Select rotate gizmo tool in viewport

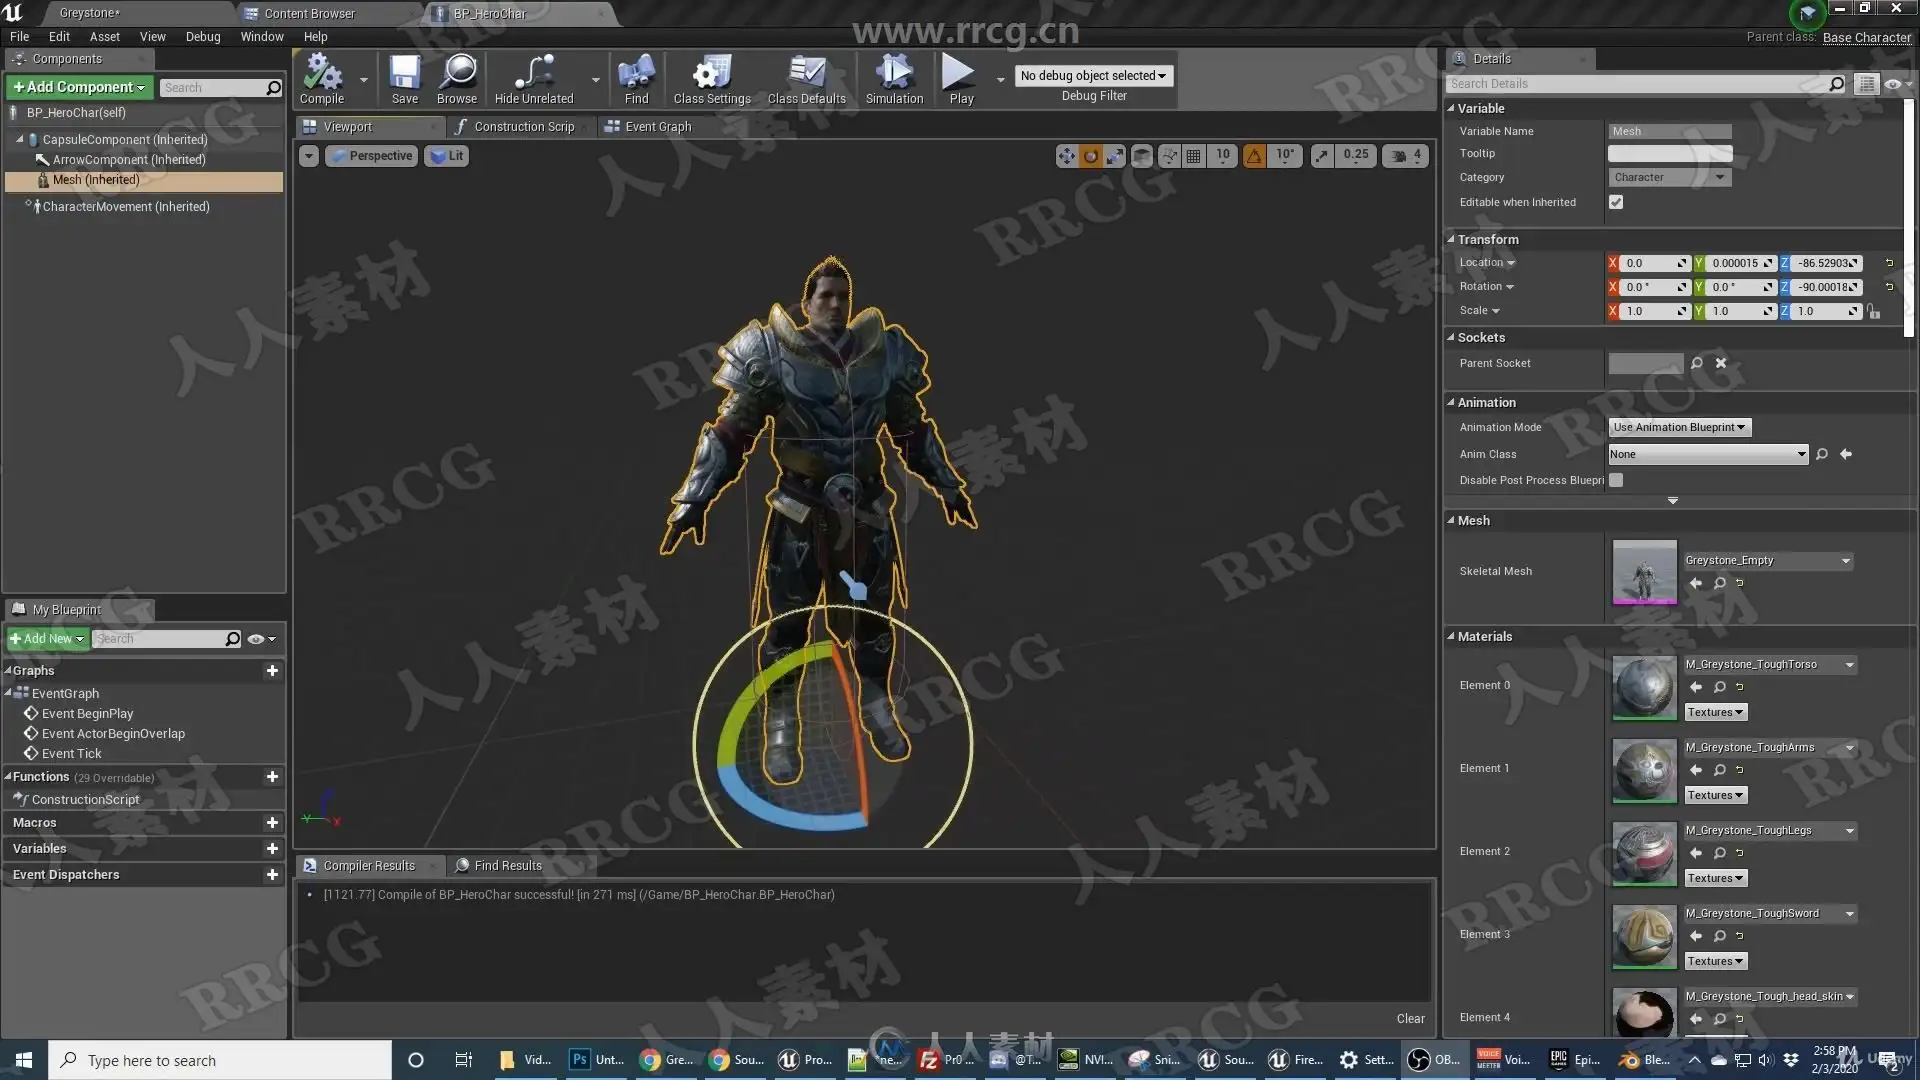coord(1090,156)
